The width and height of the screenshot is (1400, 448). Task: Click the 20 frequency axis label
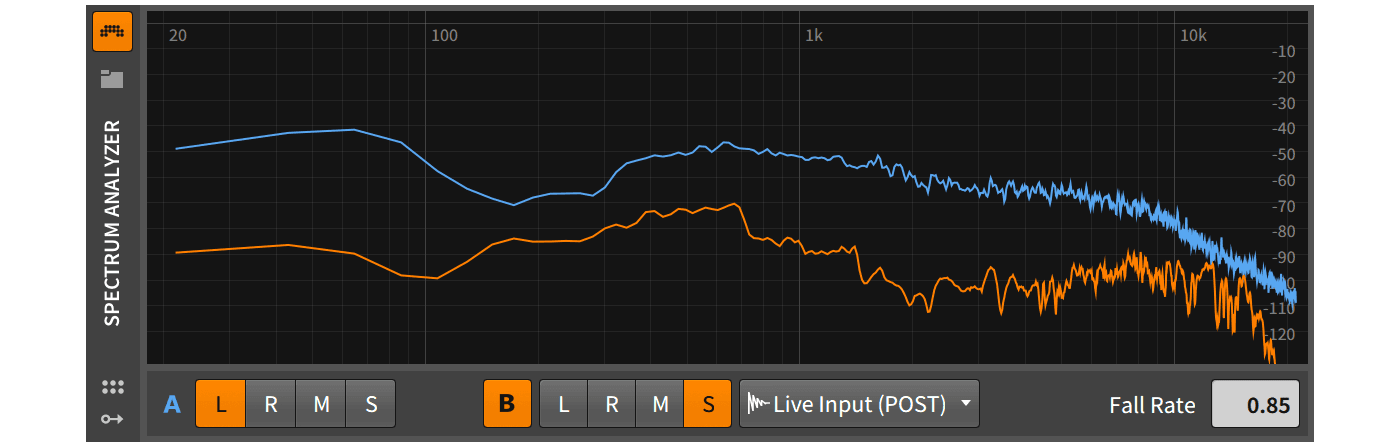pyautogui.click(x=178, y=35)
